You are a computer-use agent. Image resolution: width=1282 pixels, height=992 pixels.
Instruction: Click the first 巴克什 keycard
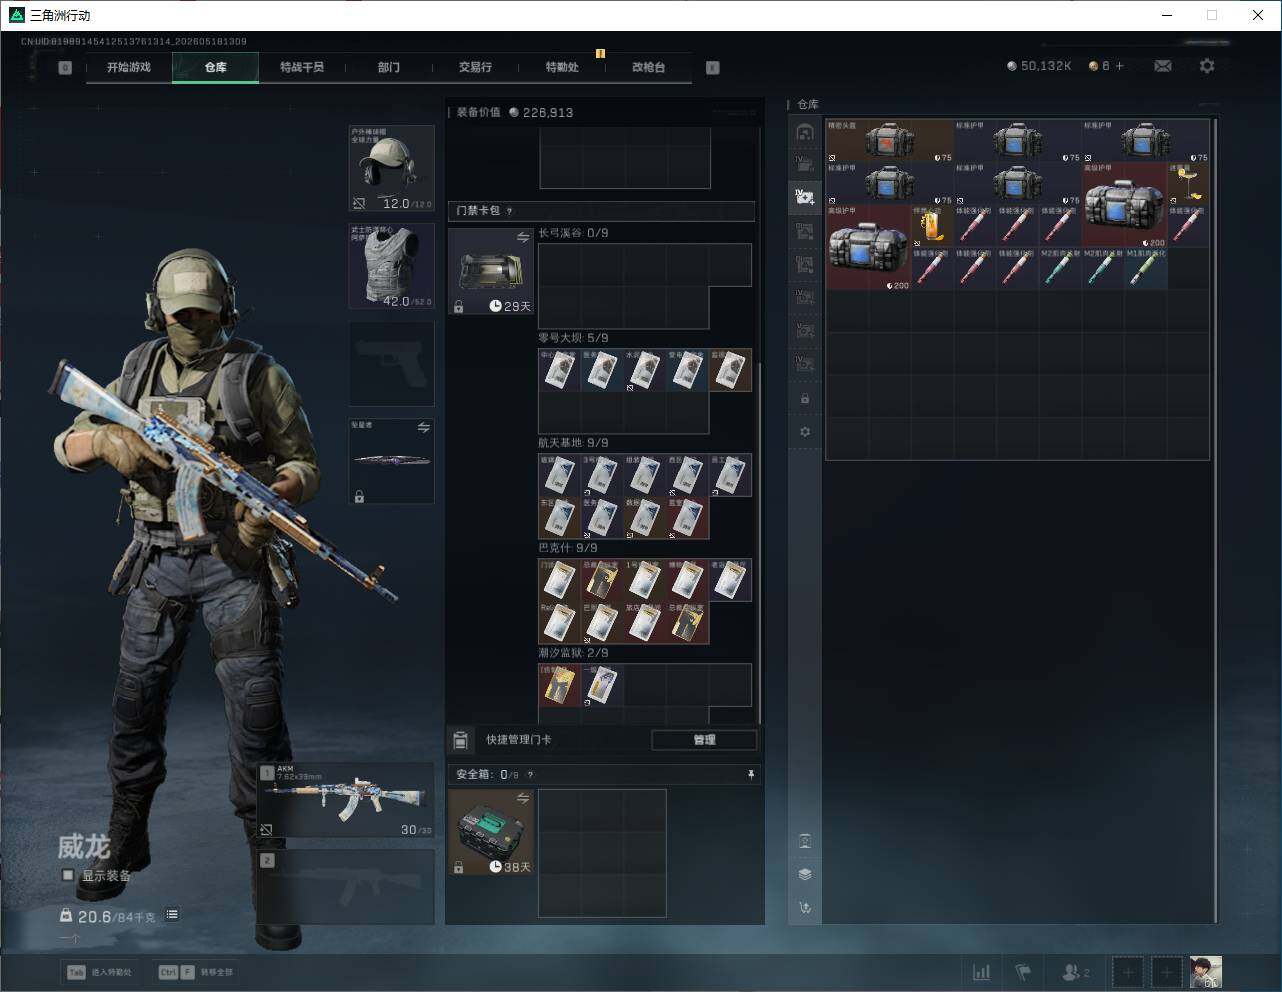[560, 580]
